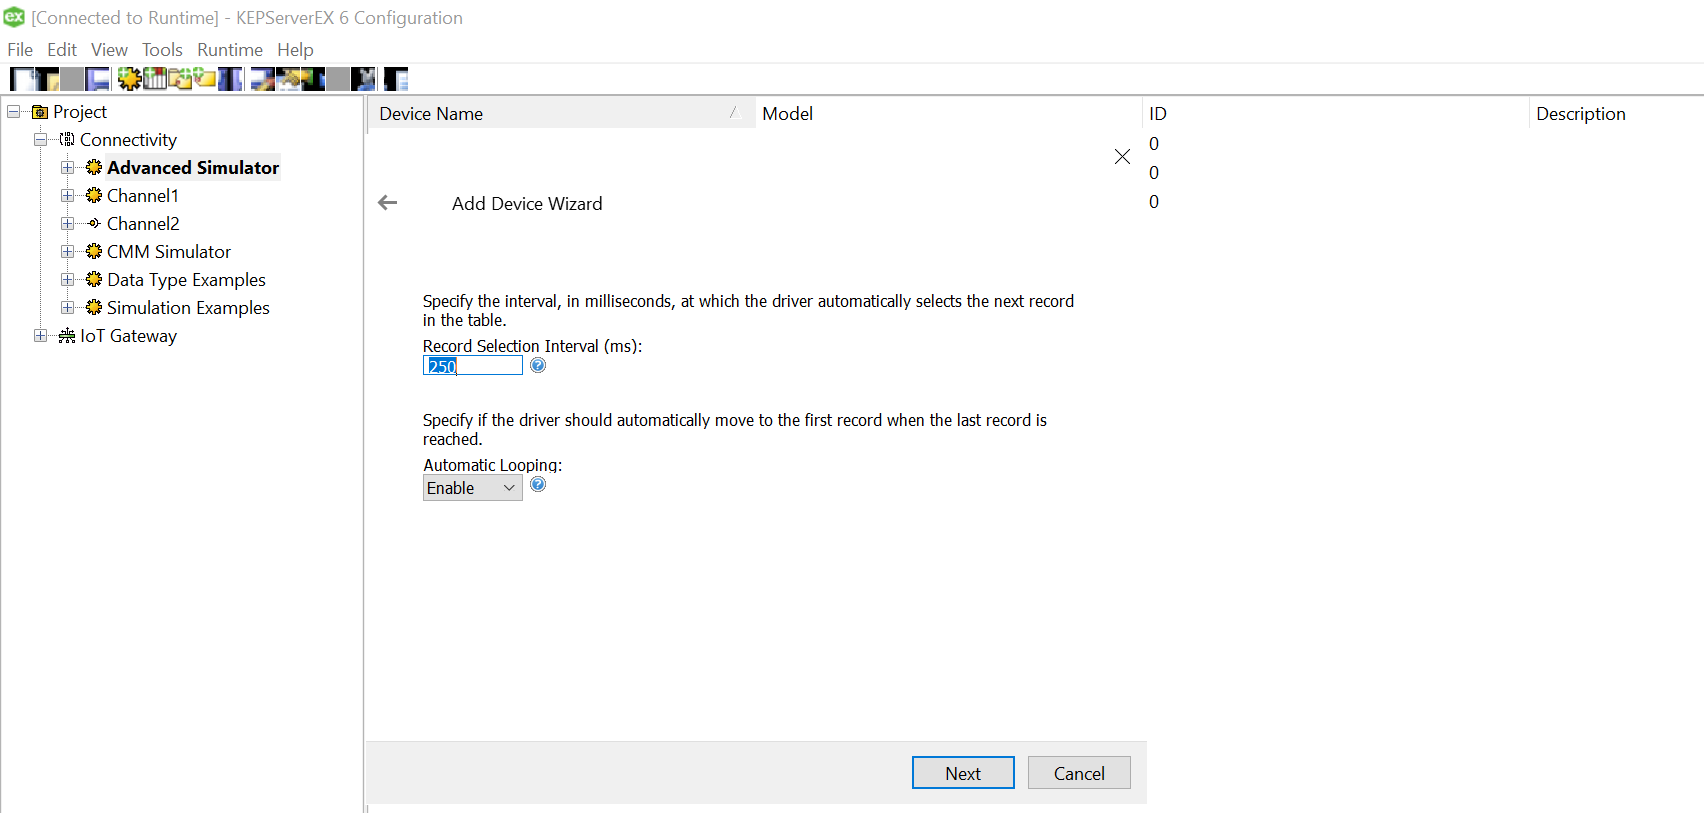Click the Next button
Viewport: 1704px width, 813px height.
[962, 773]
